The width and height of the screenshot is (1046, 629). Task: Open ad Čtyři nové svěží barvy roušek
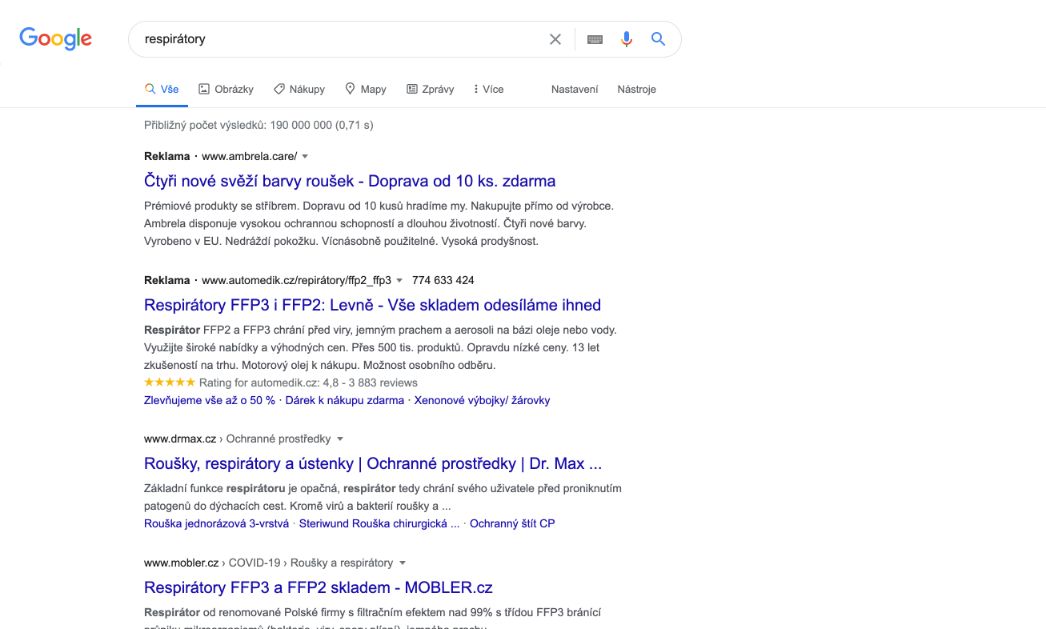click(x=350, y=181)
